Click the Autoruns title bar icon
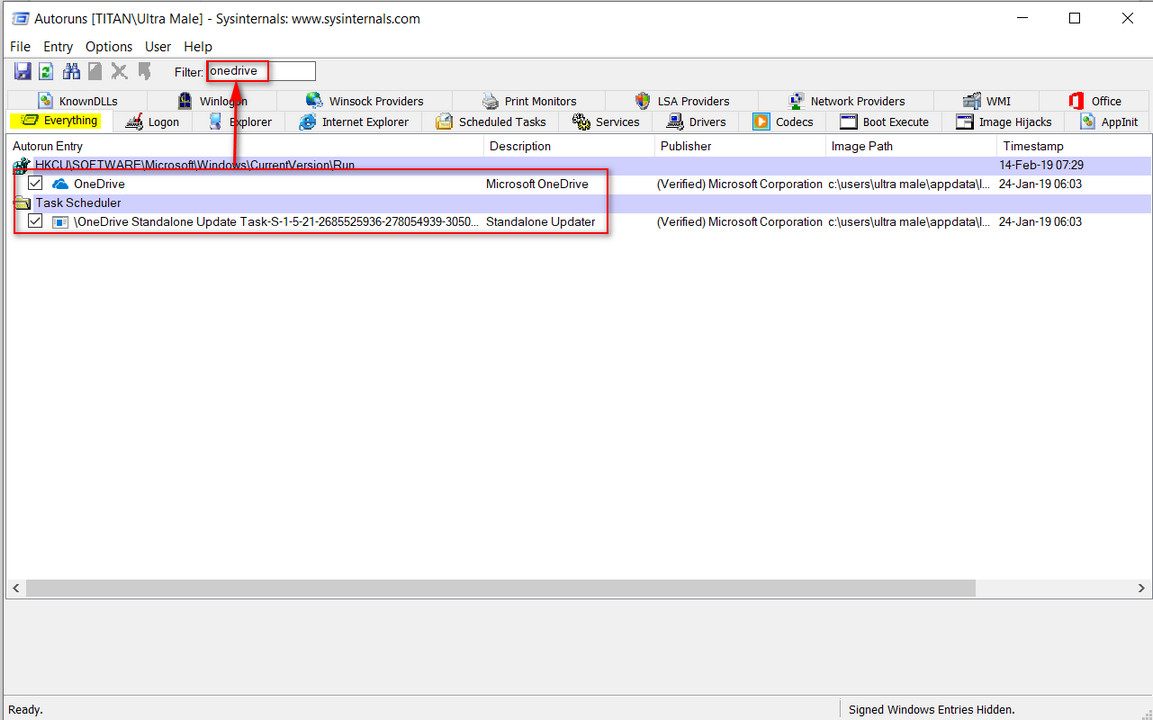Screen dimensions: 1153x720 (20, 18)
